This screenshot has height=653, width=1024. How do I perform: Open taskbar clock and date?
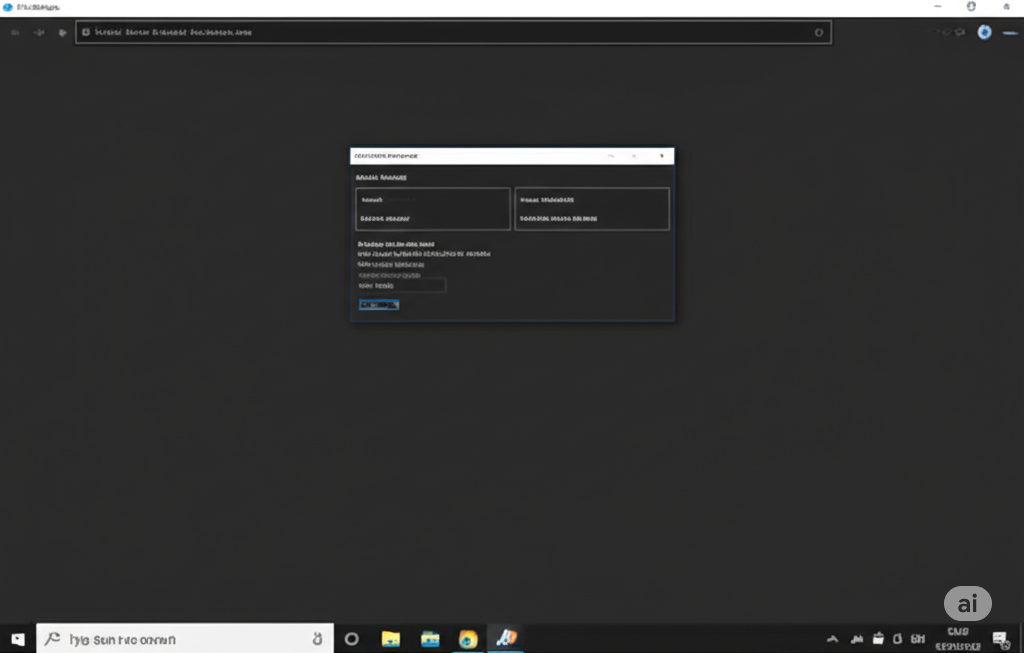(x=957, y=639)
